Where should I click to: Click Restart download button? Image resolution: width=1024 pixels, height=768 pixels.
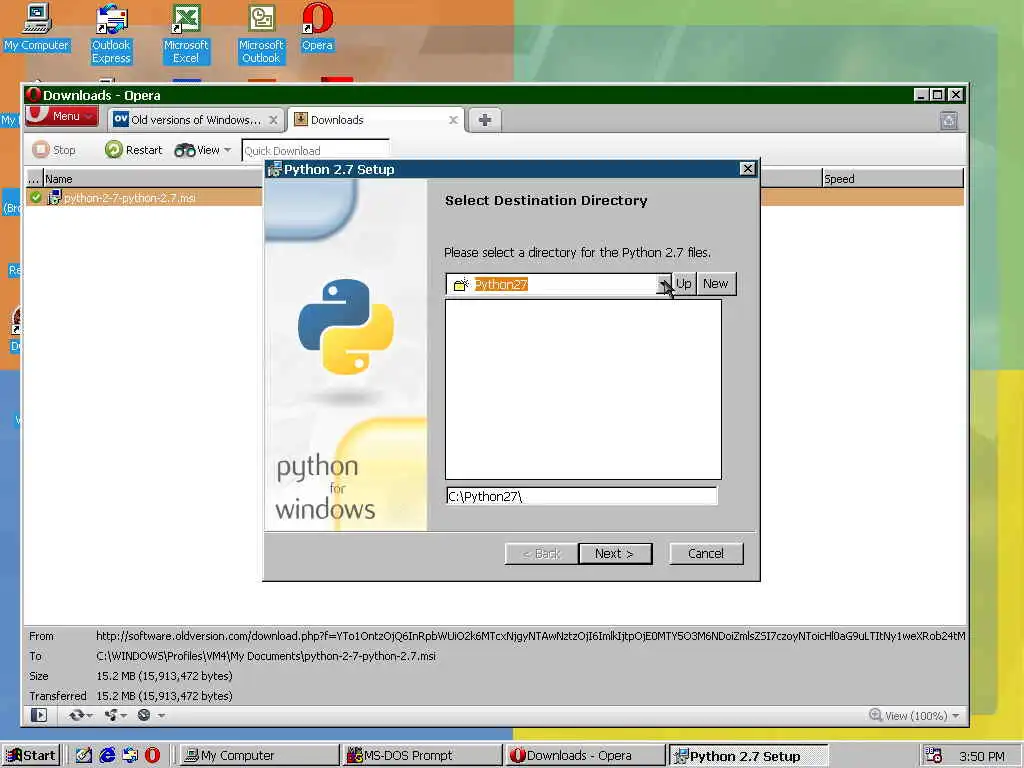point(133,150)
